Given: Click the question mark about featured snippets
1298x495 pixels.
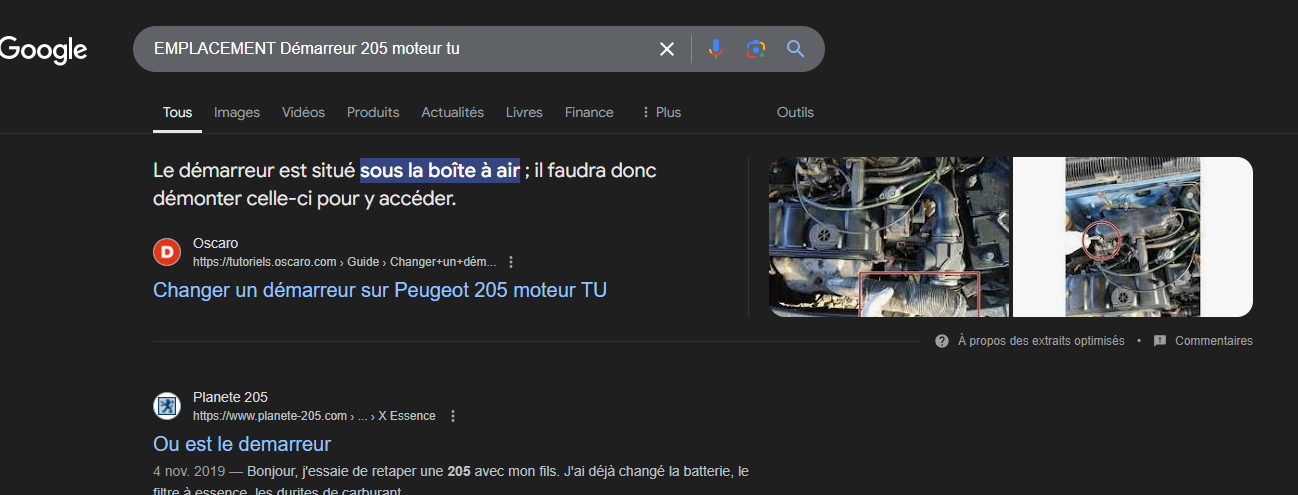Looking at the screenshot, I should (942, 341).
